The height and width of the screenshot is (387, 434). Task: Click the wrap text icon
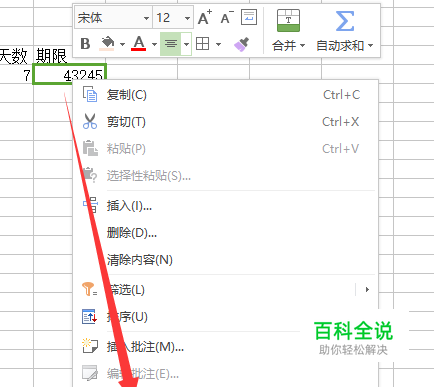click(249, 17)
